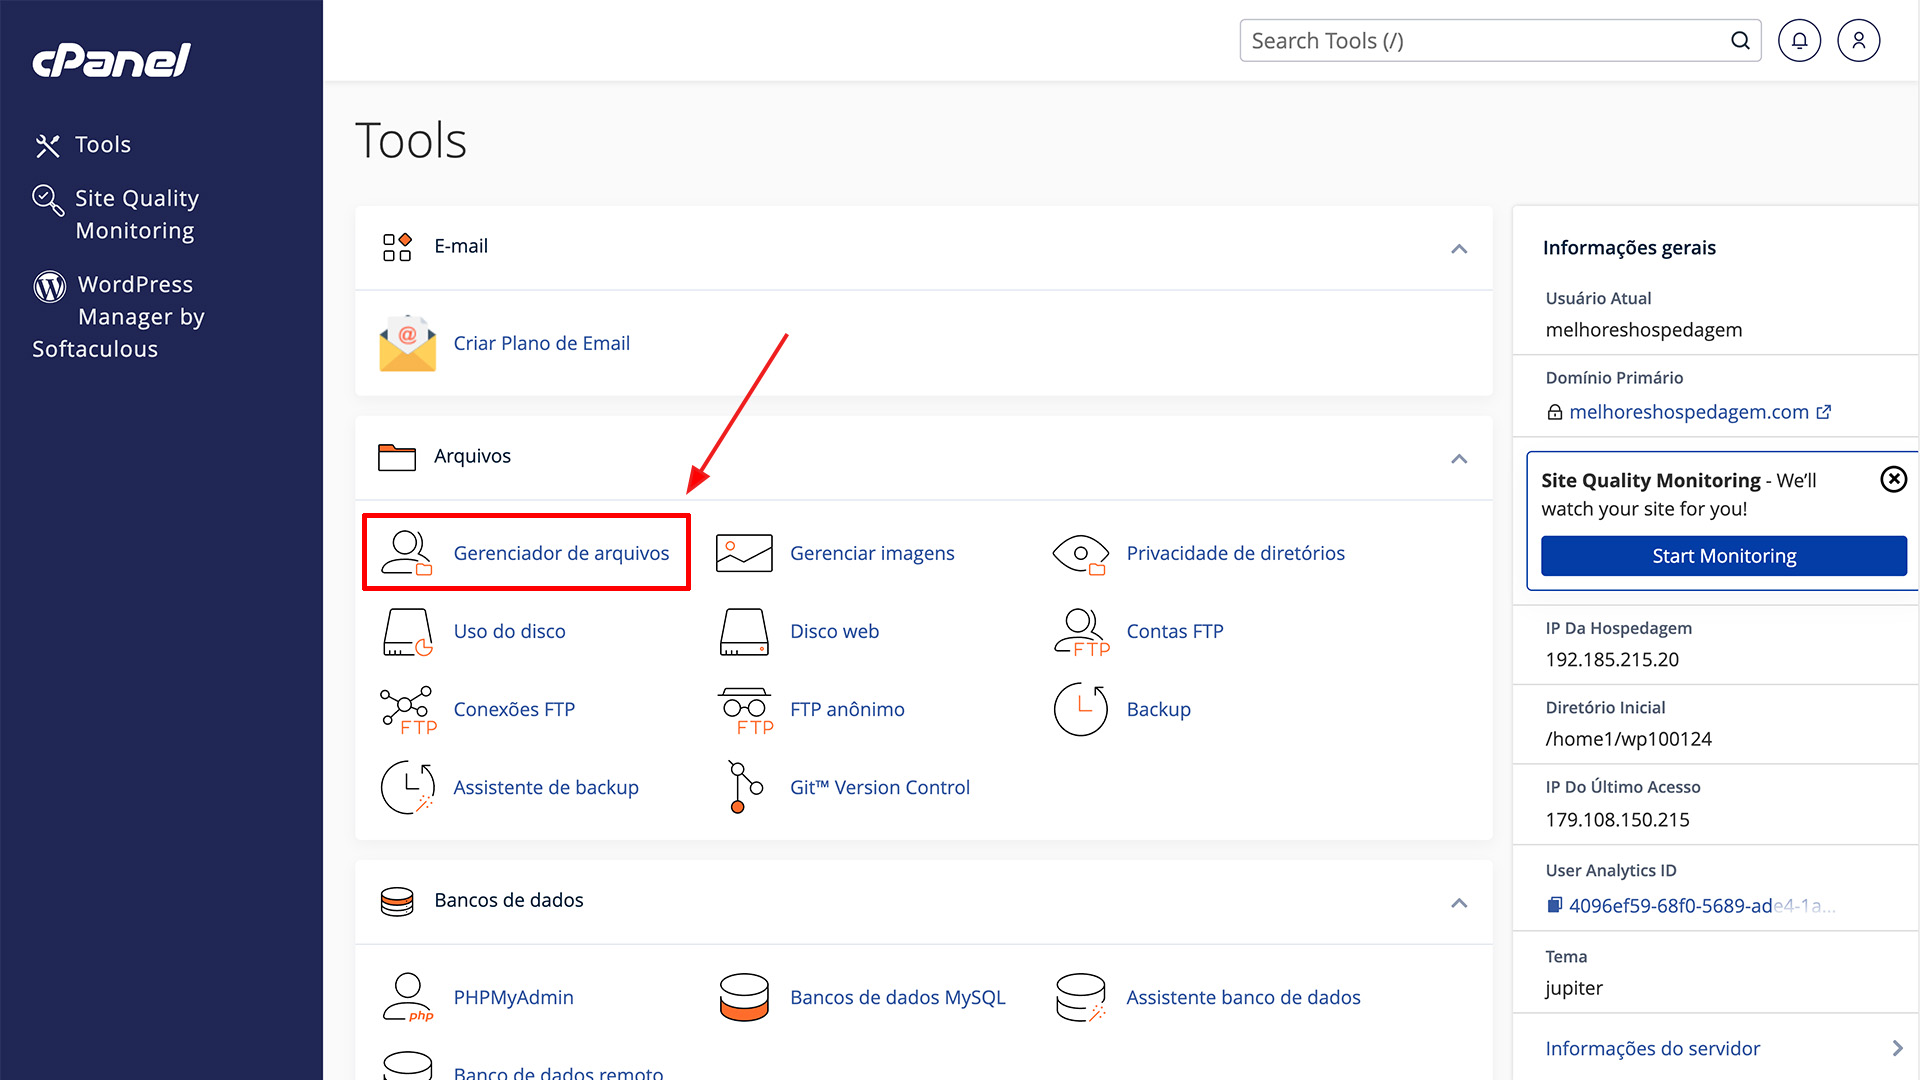
Task: Click external-link icon beside primary domain
Action: pos(1823,412)
